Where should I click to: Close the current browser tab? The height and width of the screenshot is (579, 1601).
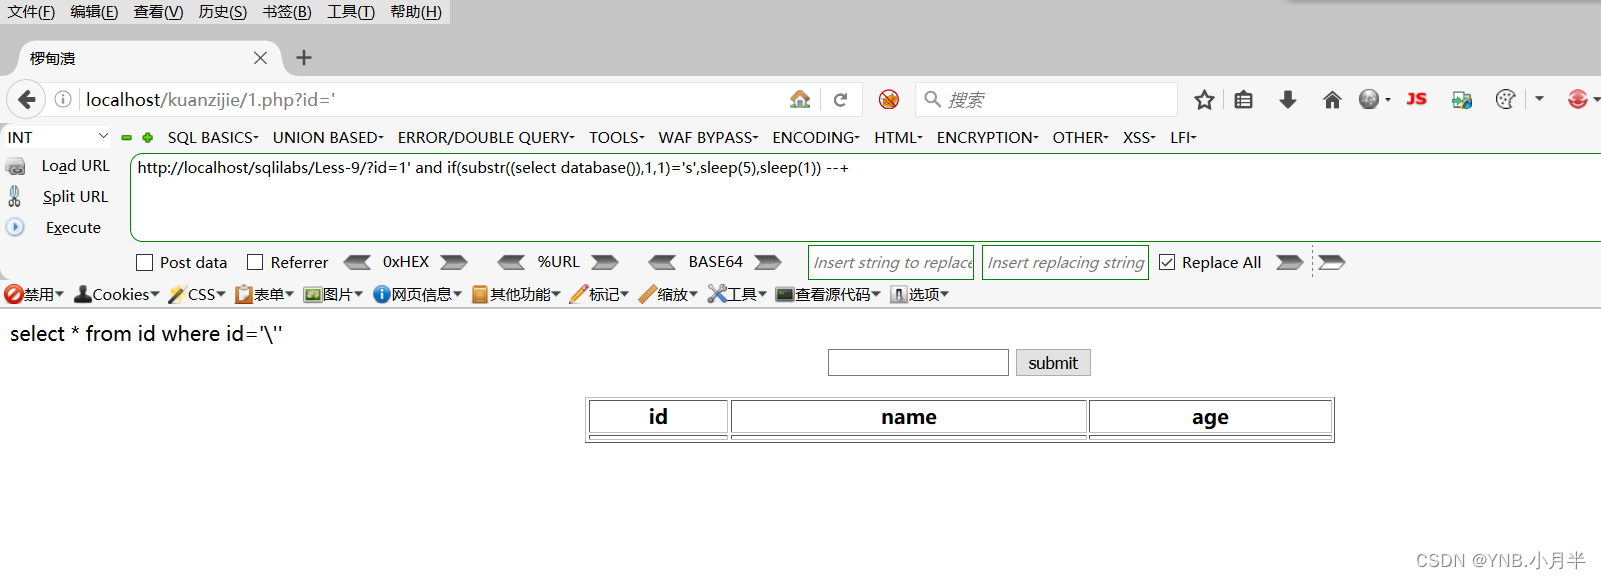point(260,58)
